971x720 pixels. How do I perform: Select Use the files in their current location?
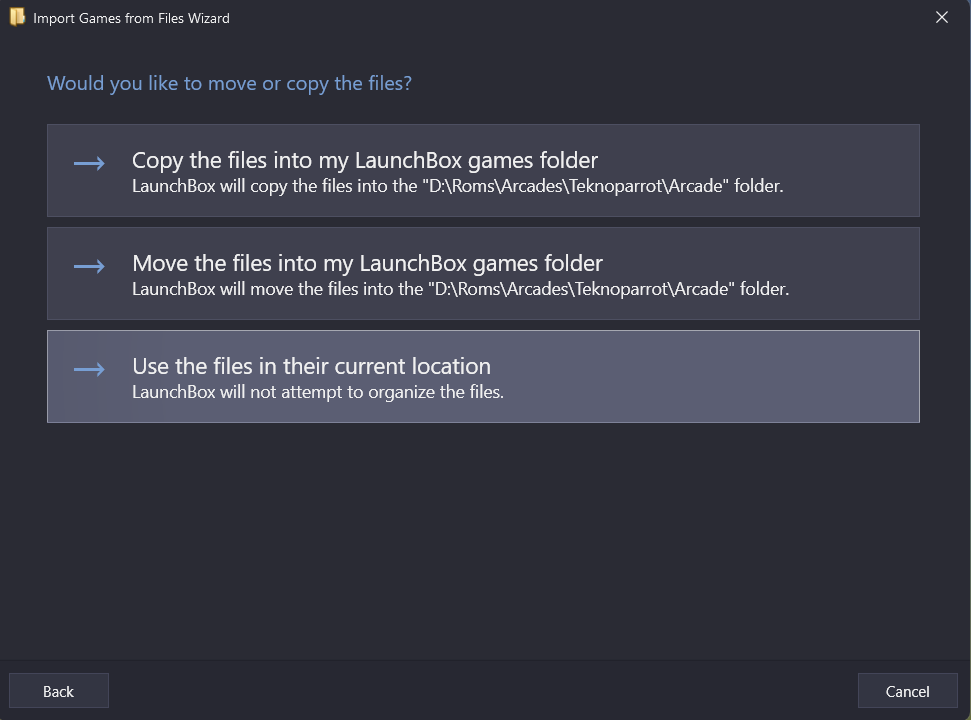pos(483,376)
